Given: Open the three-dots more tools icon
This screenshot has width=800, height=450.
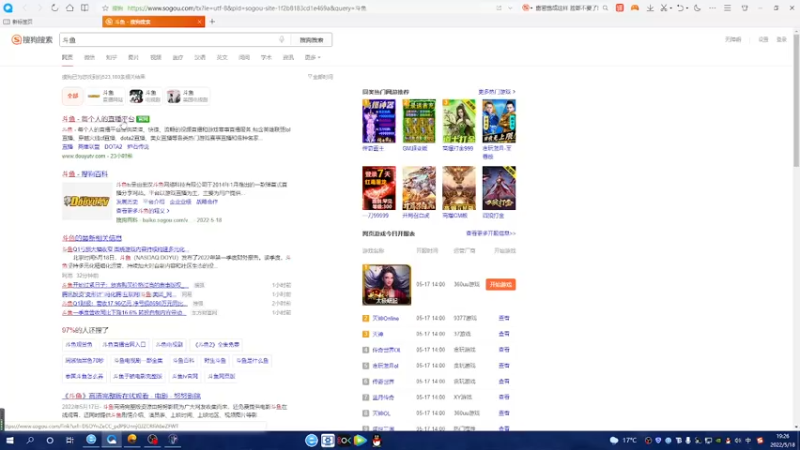Looking at the screenshot, I should pos(712,8).
